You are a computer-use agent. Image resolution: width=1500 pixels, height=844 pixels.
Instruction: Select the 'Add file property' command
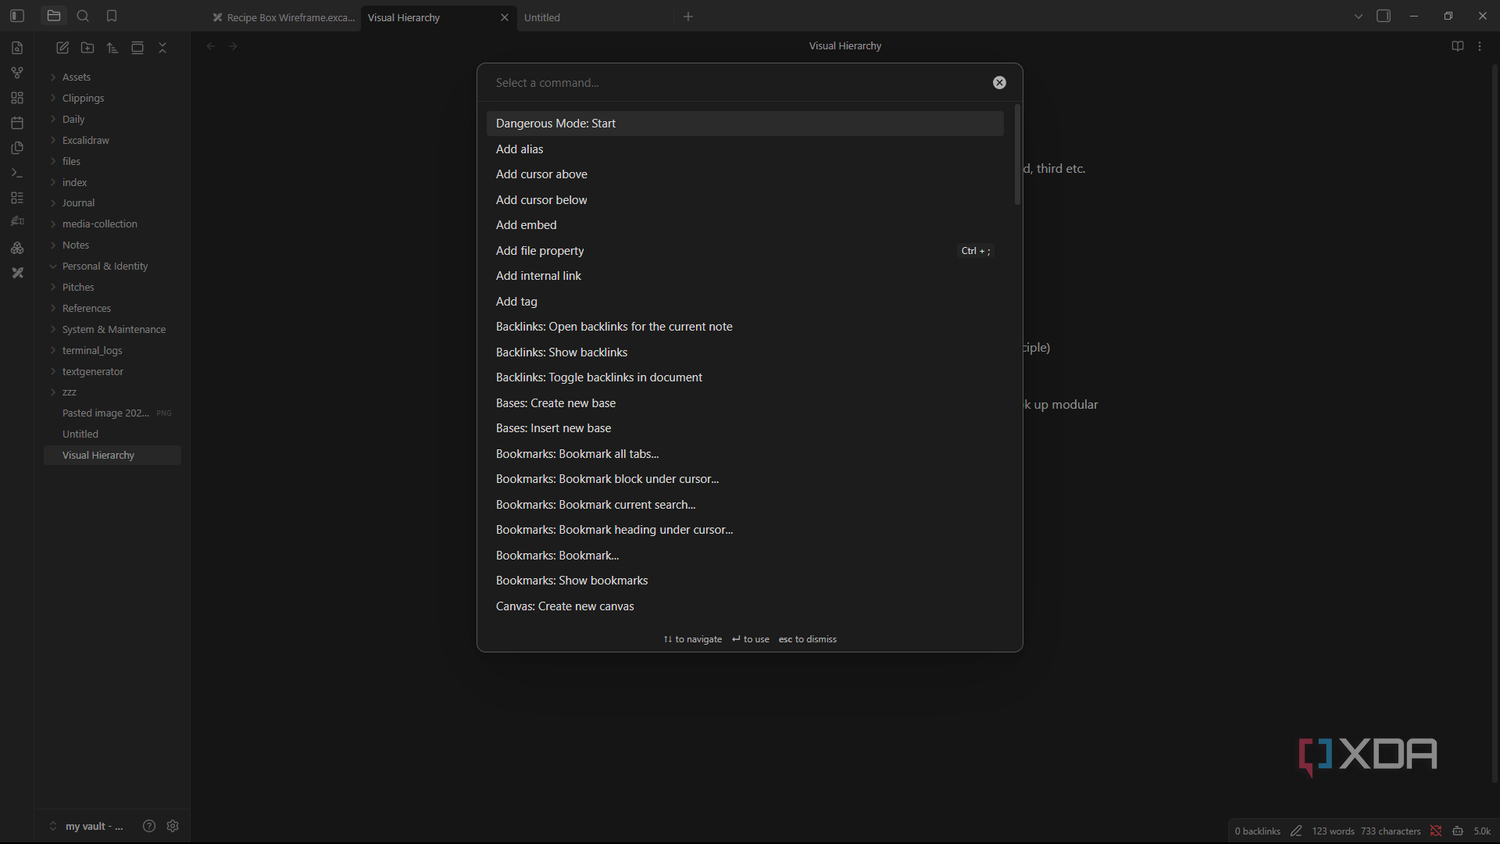[745, 251]
